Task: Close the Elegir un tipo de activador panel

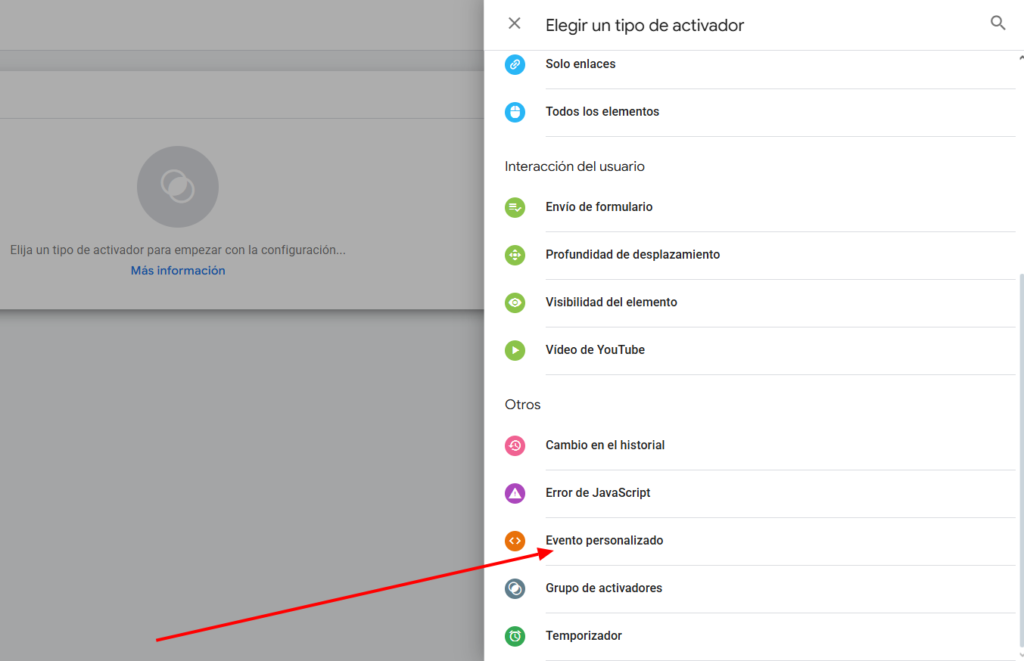Action: tap(514, 24)
